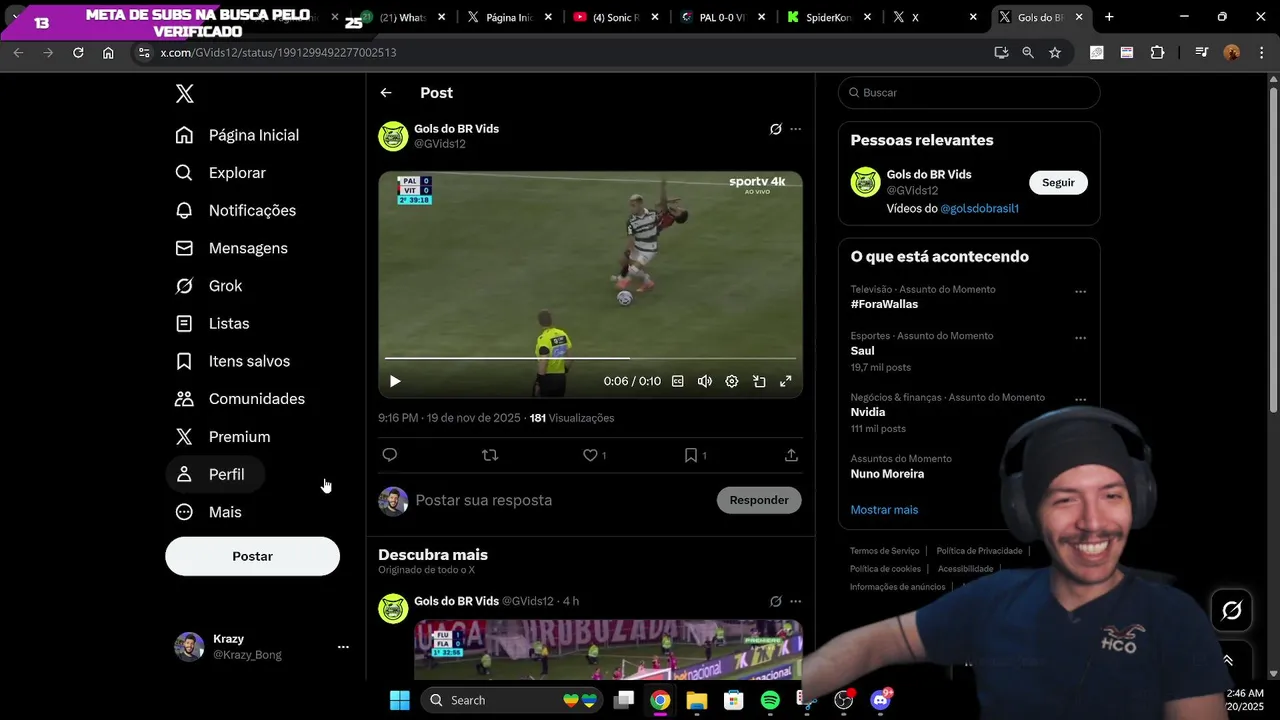The width and height of the screenshot is (1280, 720).
Task: Open video settings gear
Action: pos(732,381)
